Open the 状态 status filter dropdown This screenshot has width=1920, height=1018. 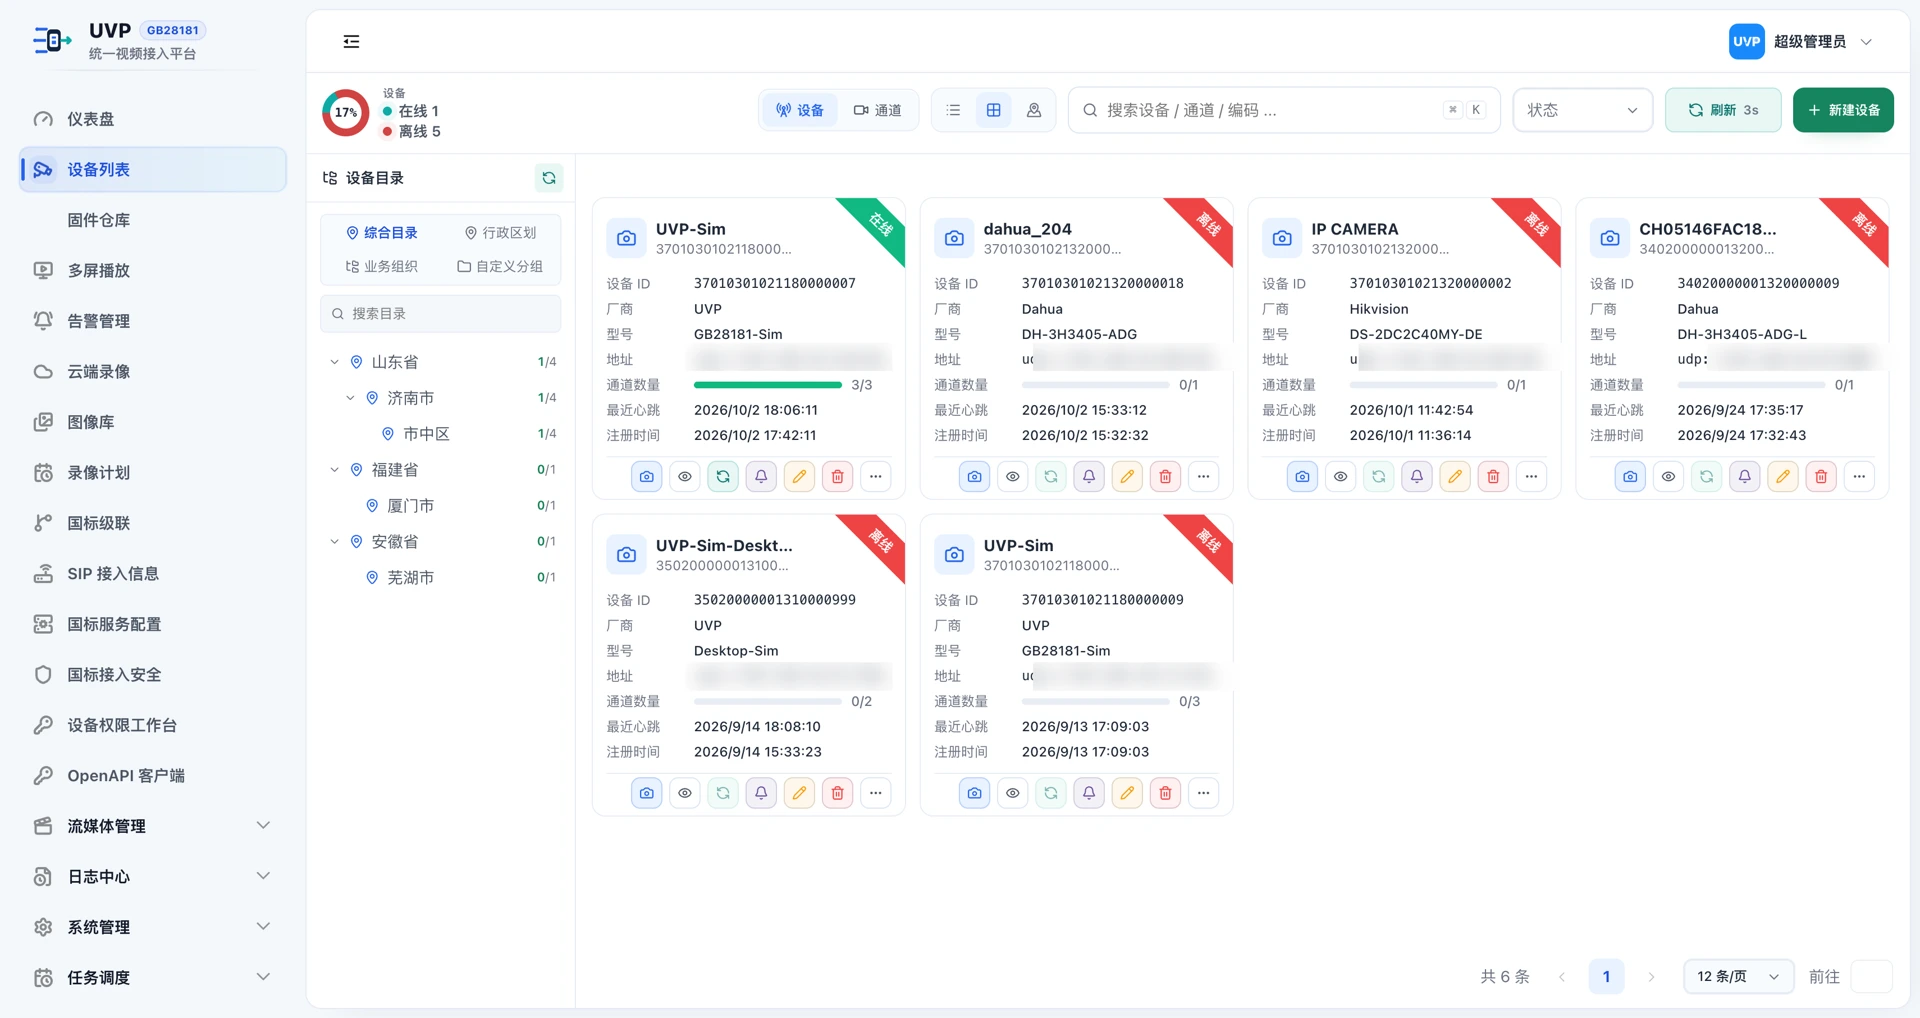click(x=1582, y=110)
